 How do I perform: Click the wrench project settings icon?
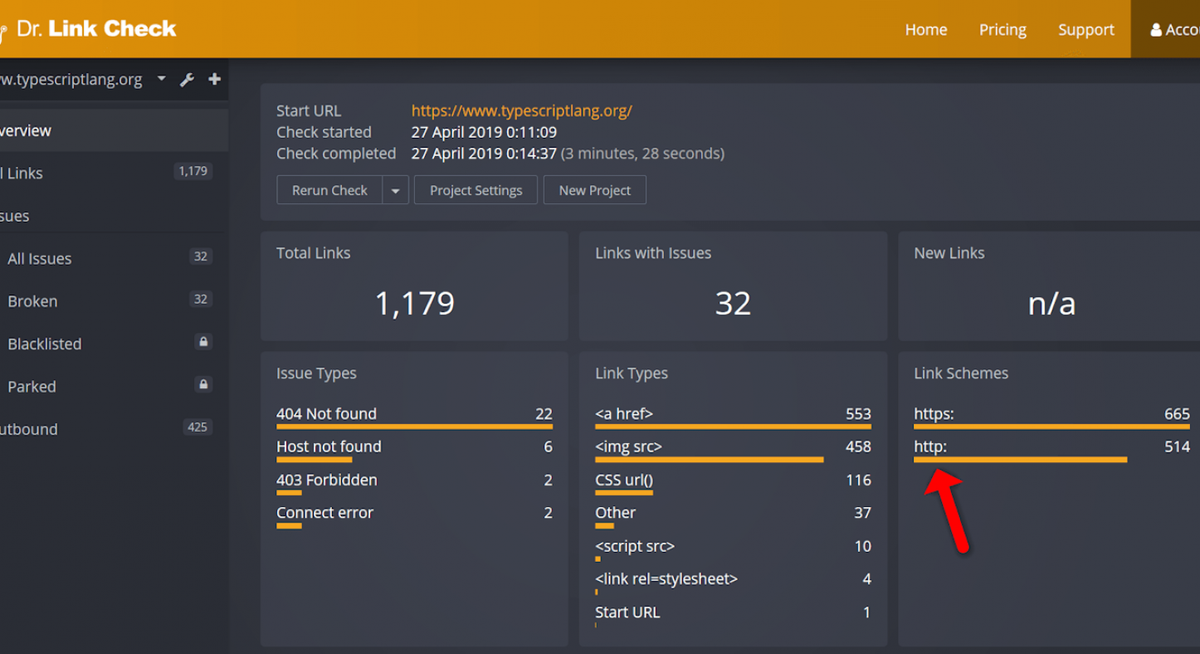tap(187, 80)
